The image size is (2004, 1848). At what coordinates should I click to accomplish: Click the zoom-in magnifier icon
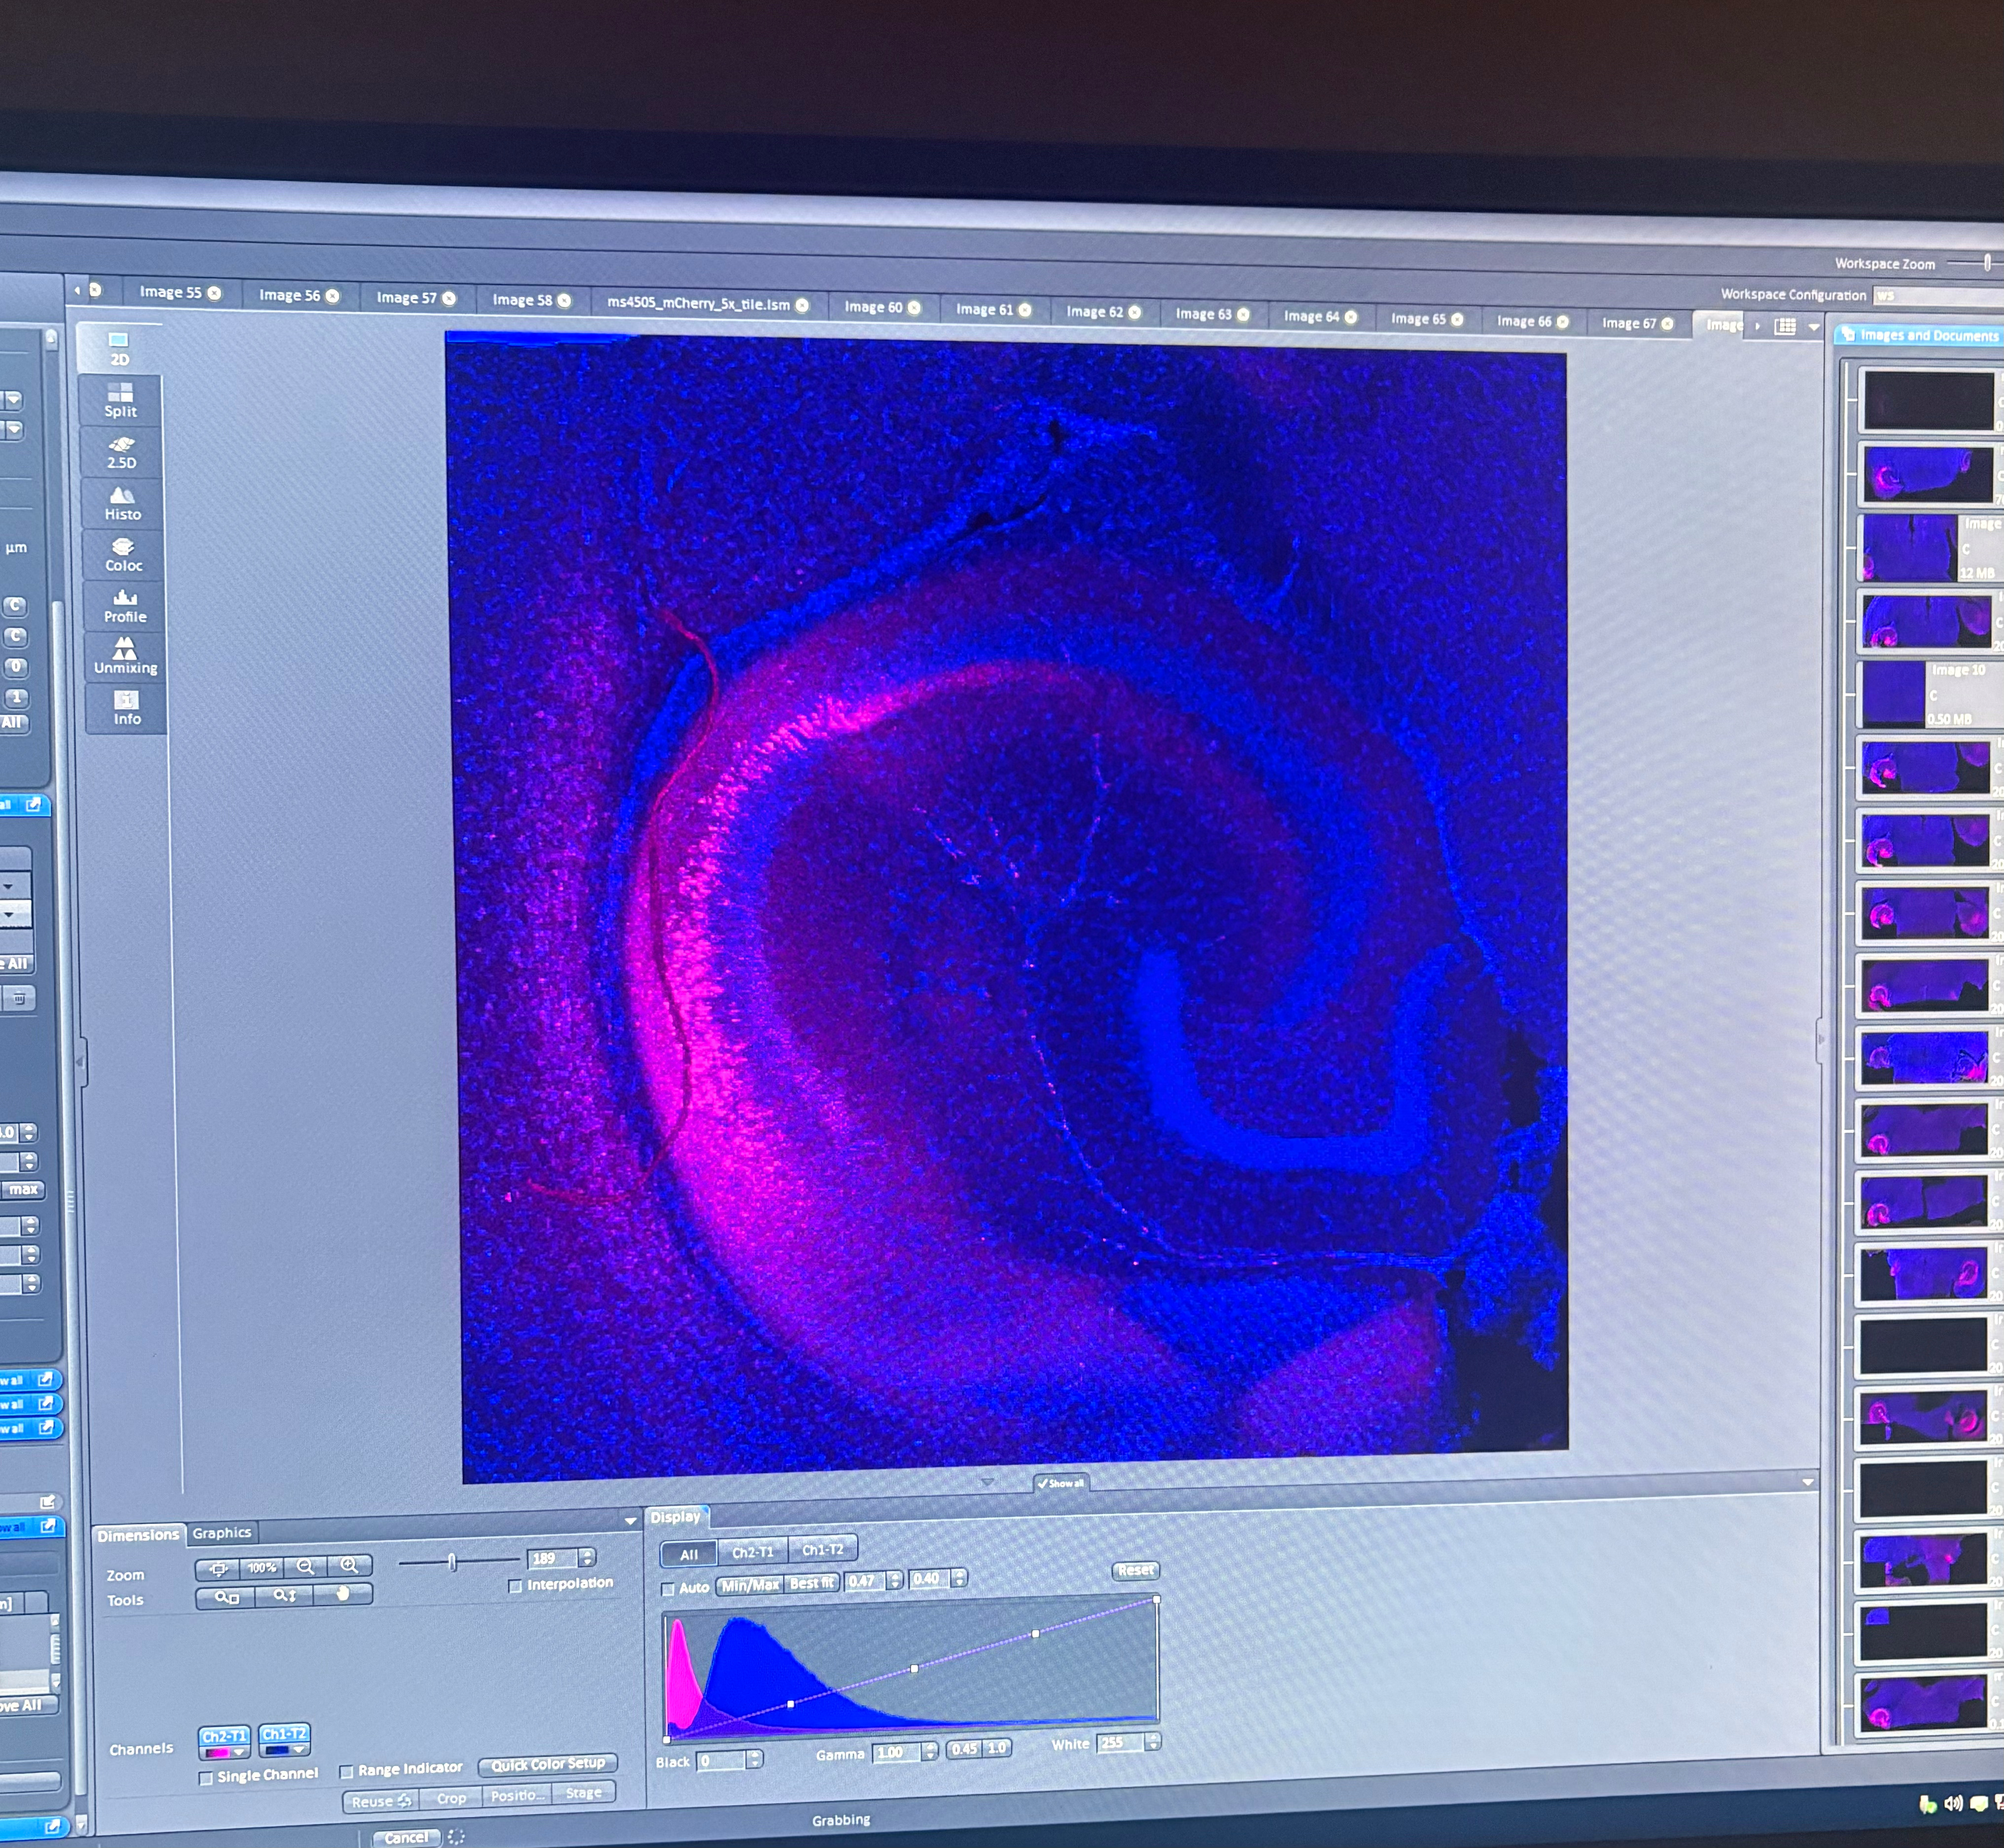(x=349, y=1566)
